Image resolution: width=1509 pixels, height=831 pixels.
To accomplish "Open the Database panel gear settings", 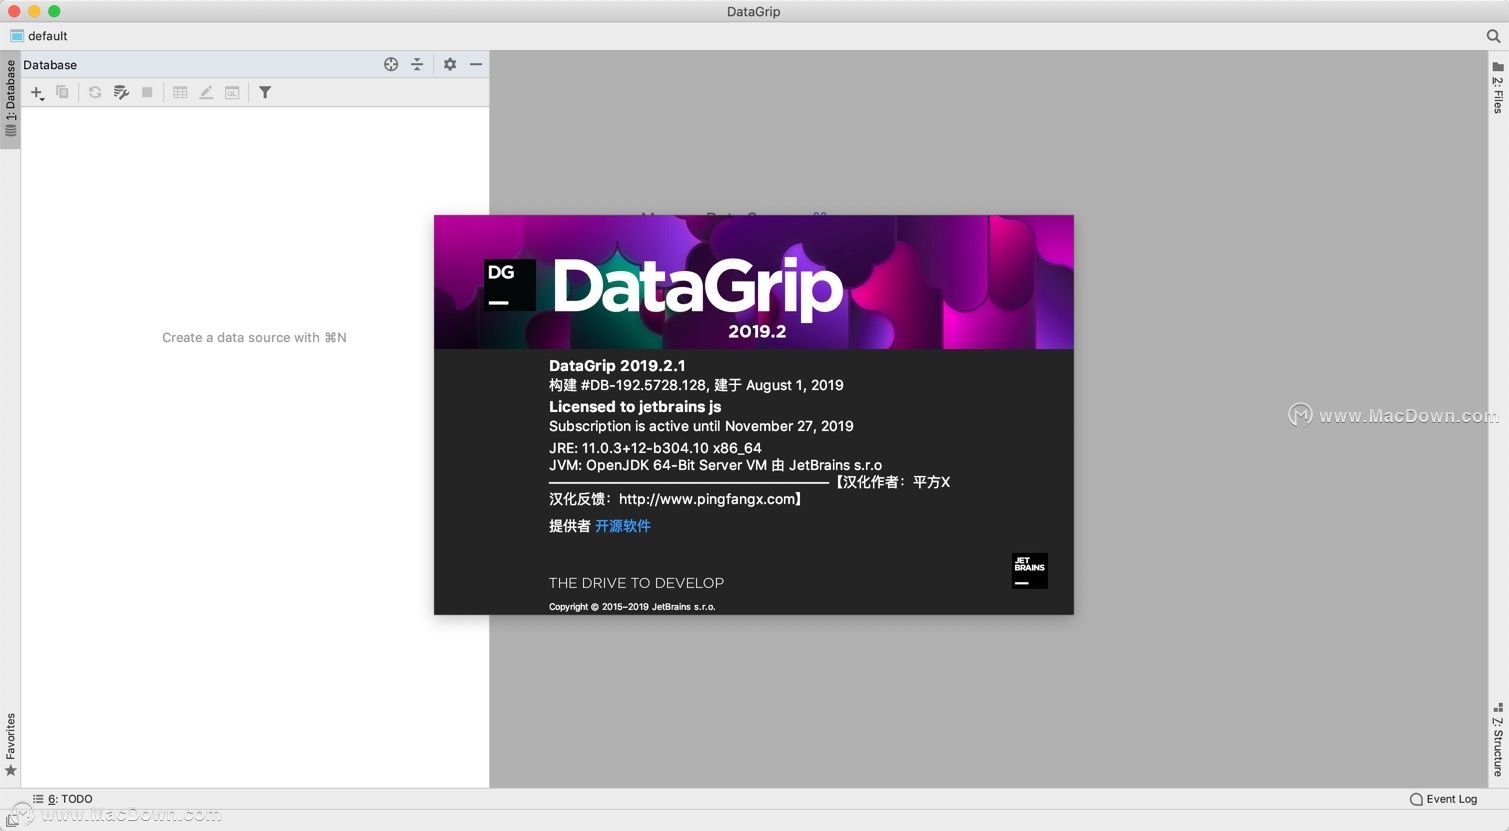I will 450,64.
